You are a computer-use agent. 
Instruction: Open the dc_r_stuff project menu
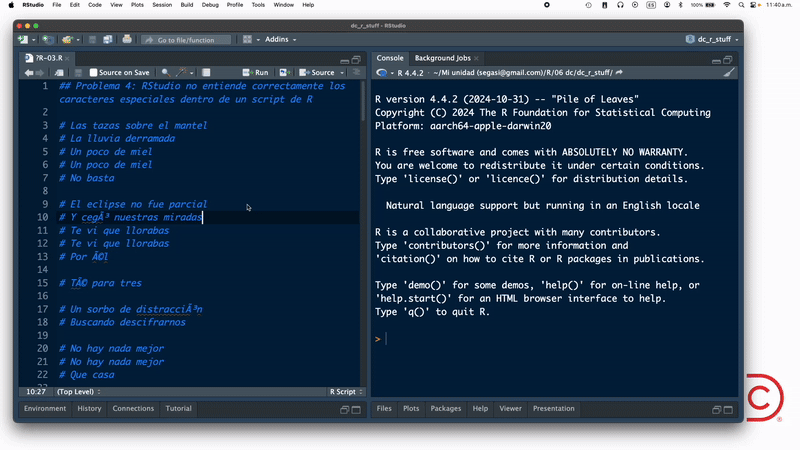tap(712, 39)
